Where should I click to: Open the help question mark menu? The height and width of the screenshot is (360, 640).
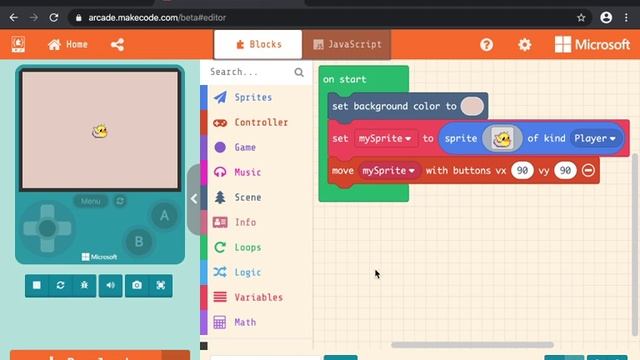[486, 44]
